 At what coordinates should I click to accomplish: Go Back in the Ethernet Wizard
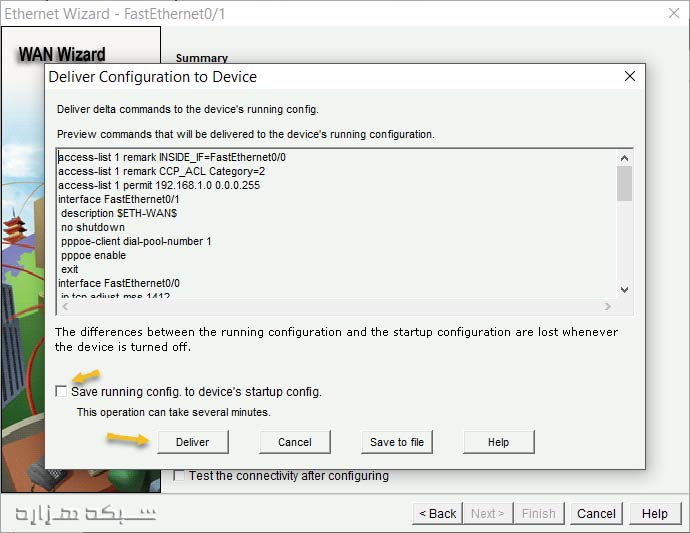click(x=437, y=514)
